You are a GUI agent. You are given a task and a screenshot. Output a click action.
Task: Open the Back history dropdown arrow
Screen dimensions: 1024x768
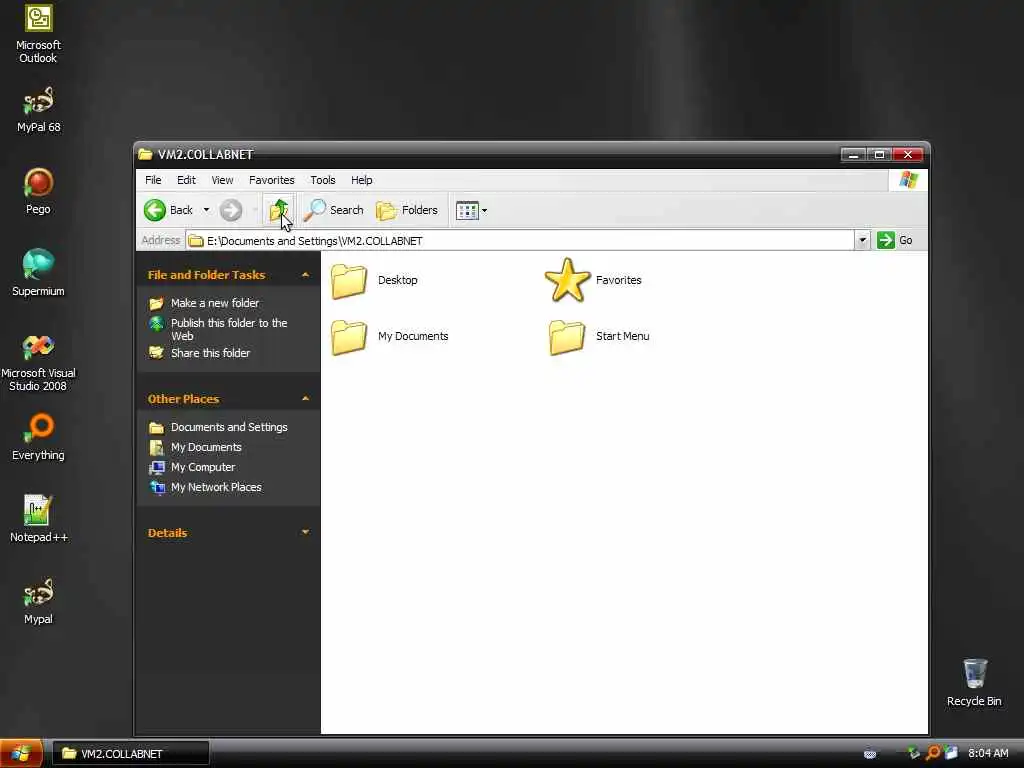[206, 210]
